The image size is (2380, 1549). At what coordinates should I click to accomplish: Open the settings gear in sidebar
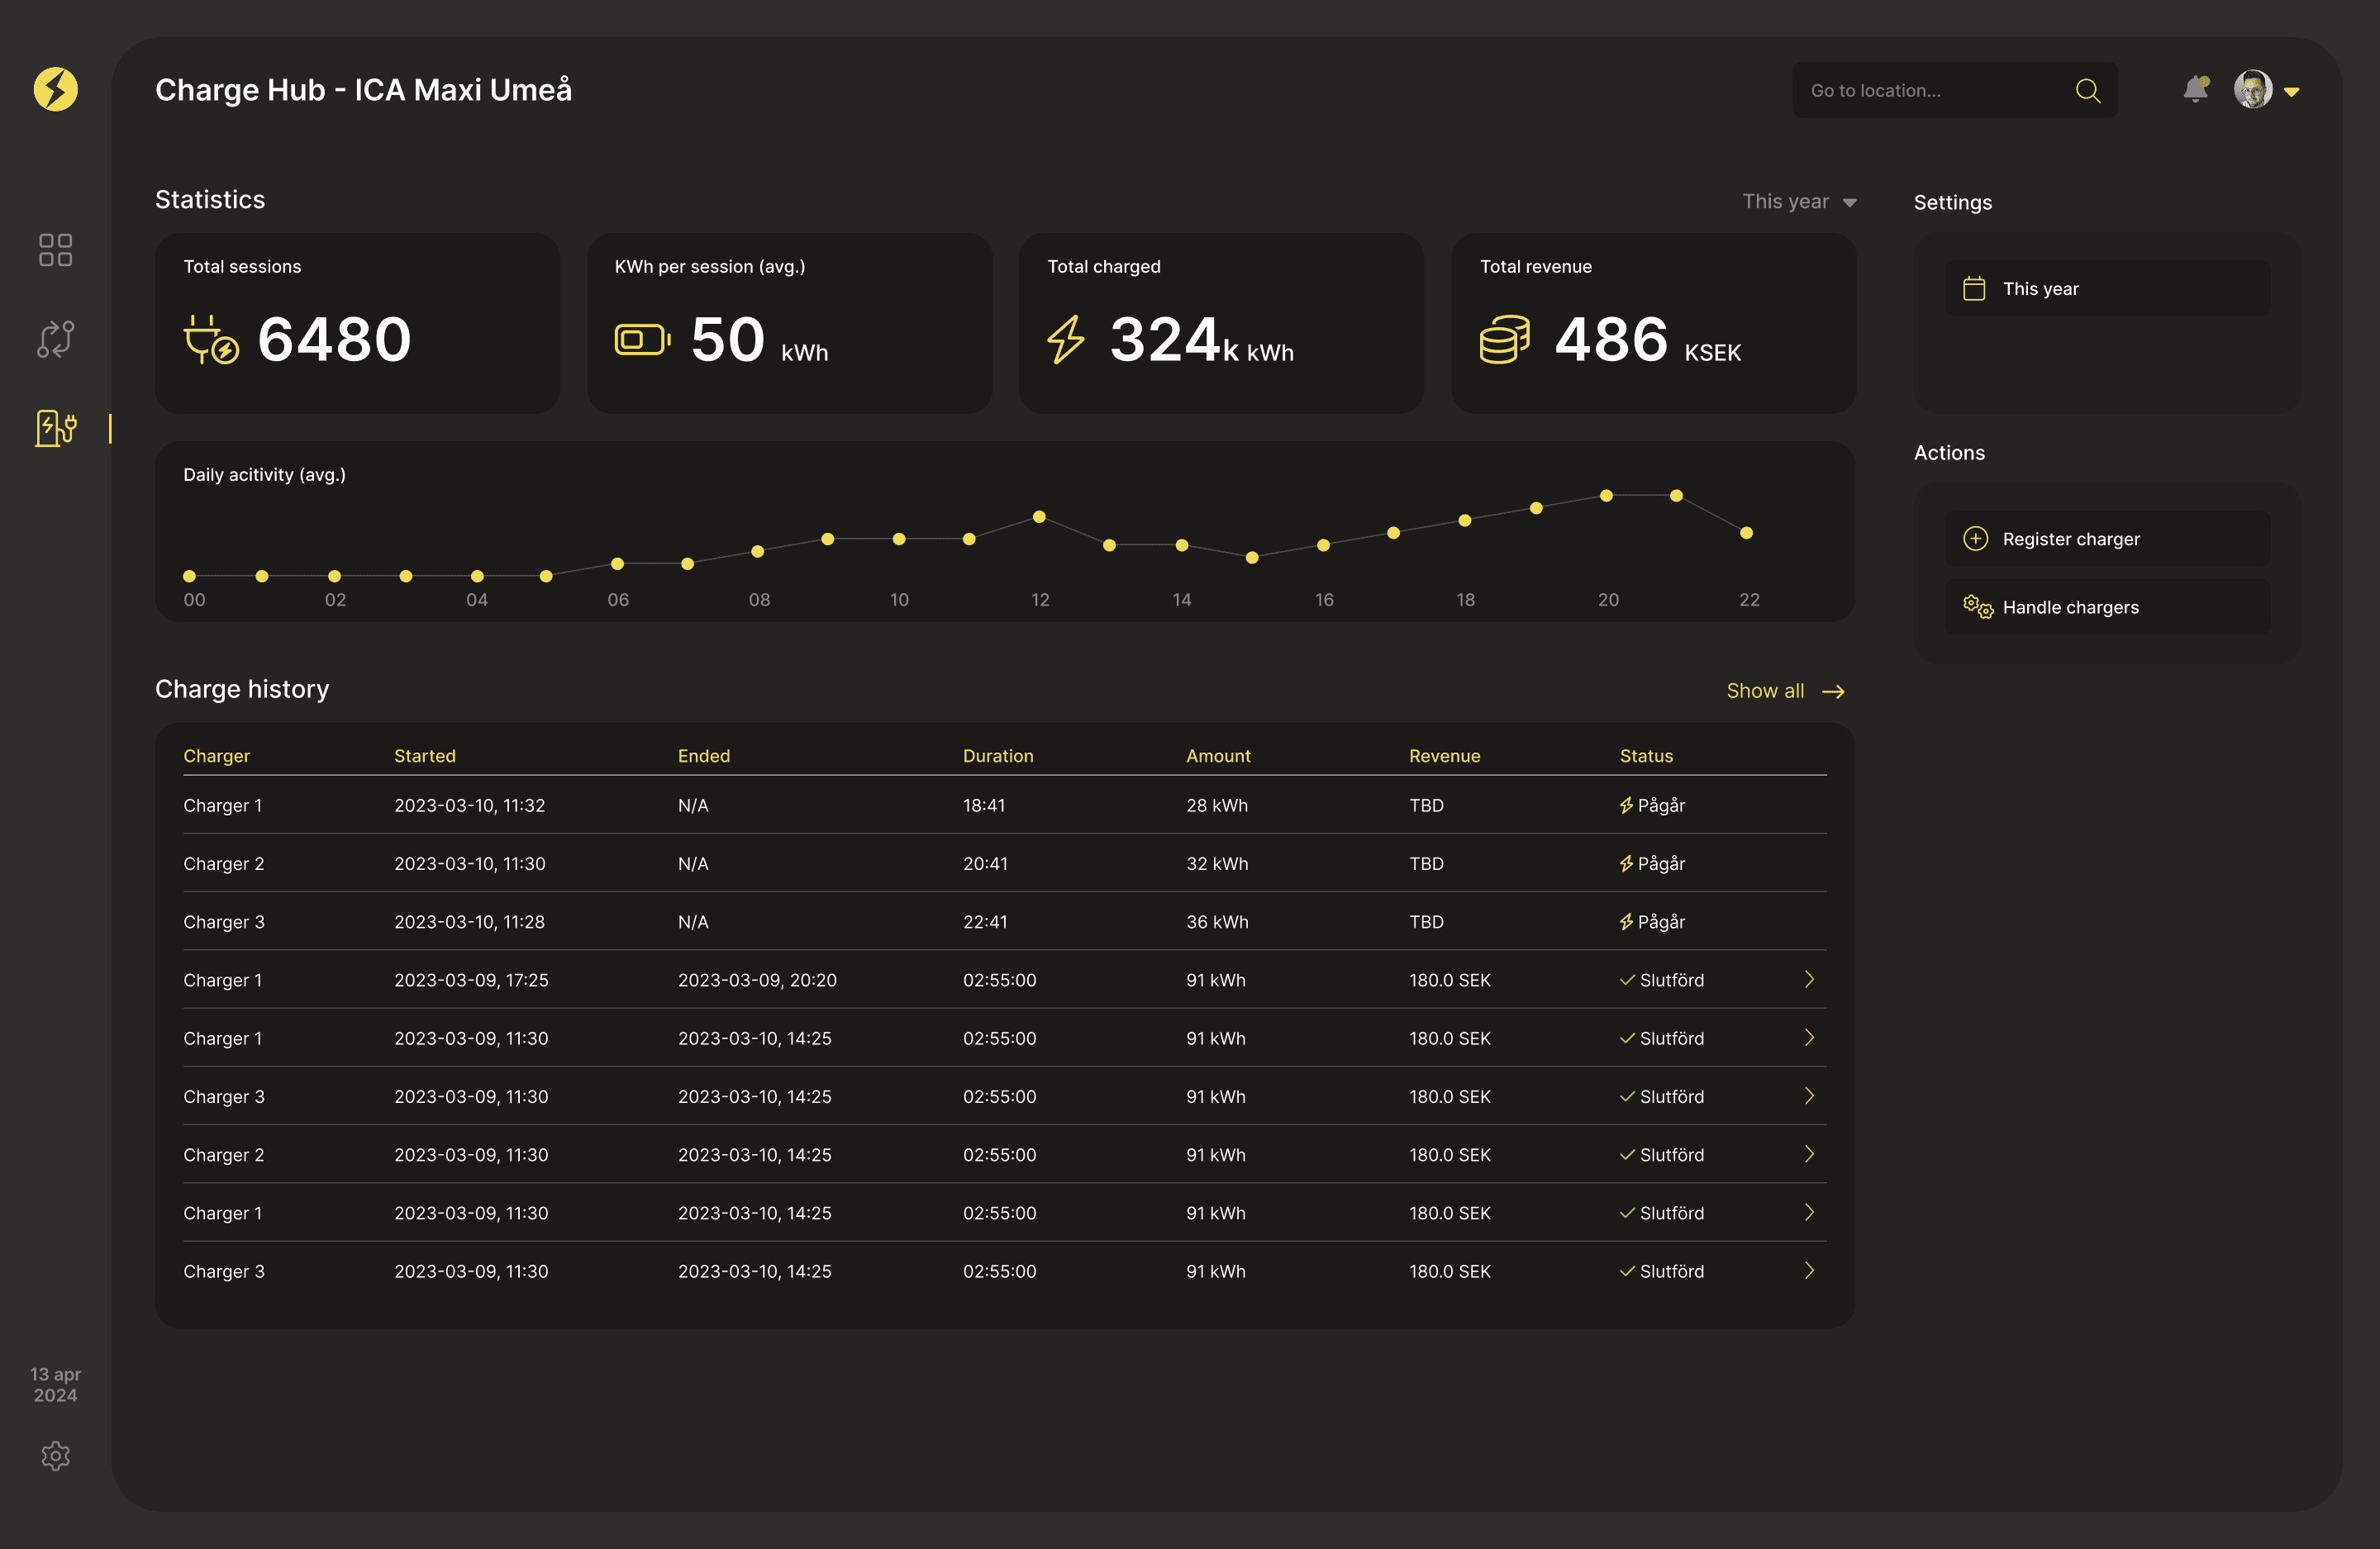pyautogui.click(x=56, y=1455)
